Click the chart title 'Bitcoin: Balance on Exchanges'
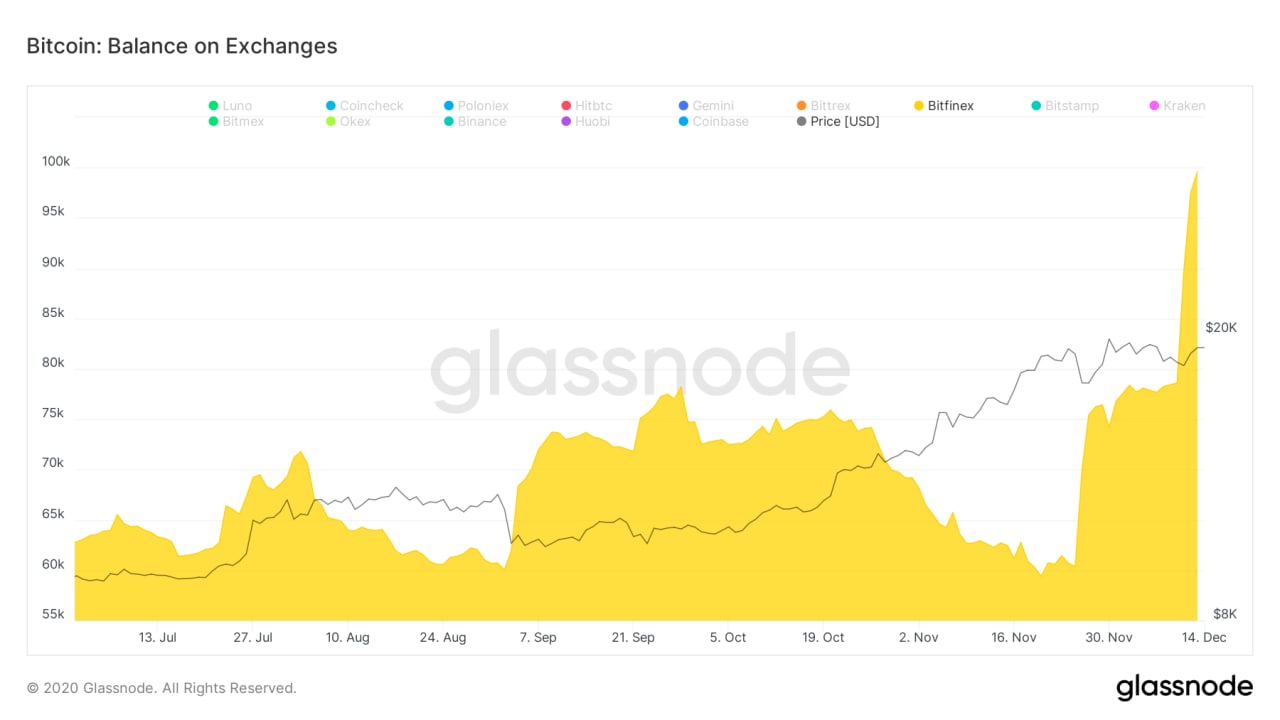 pyautogui.click(x=182, y=46)
